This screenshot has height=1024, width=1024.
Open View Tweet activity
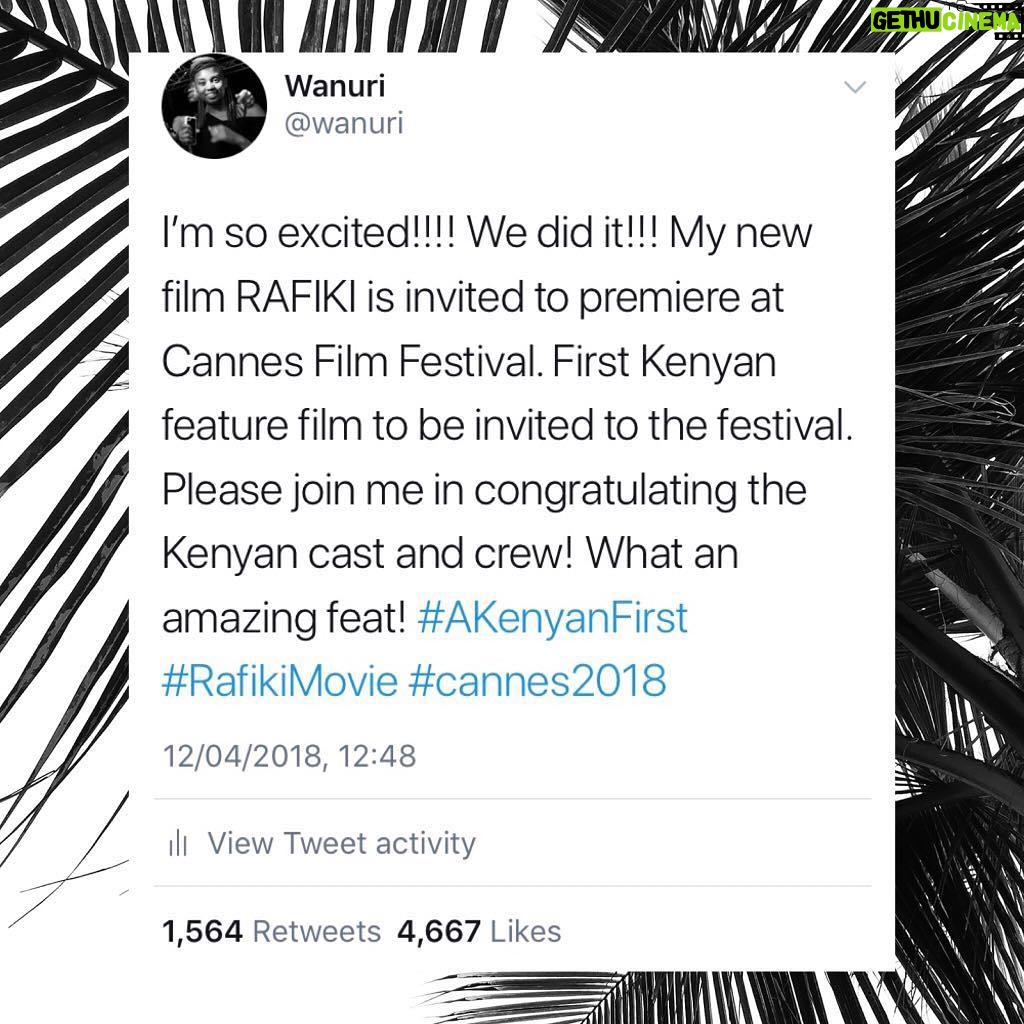click(x=342, y=843)
